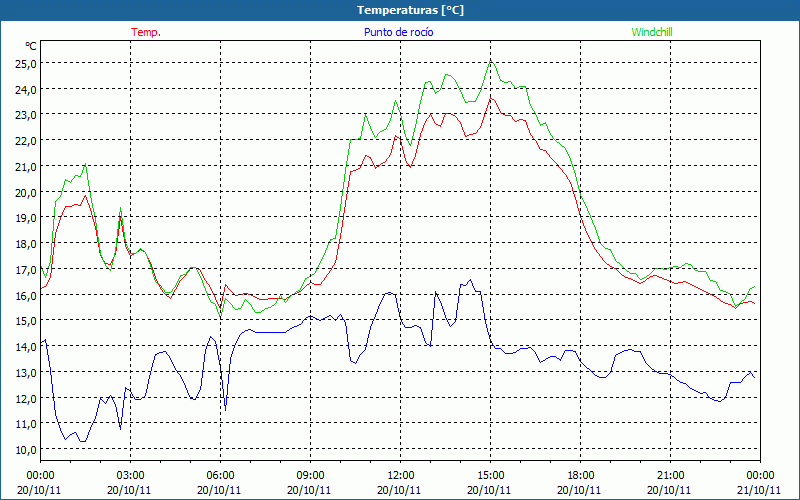The height and width of the screenshot is (500, 800).
Task: Click the 21/10/11 date label
Action: point(760,490)
